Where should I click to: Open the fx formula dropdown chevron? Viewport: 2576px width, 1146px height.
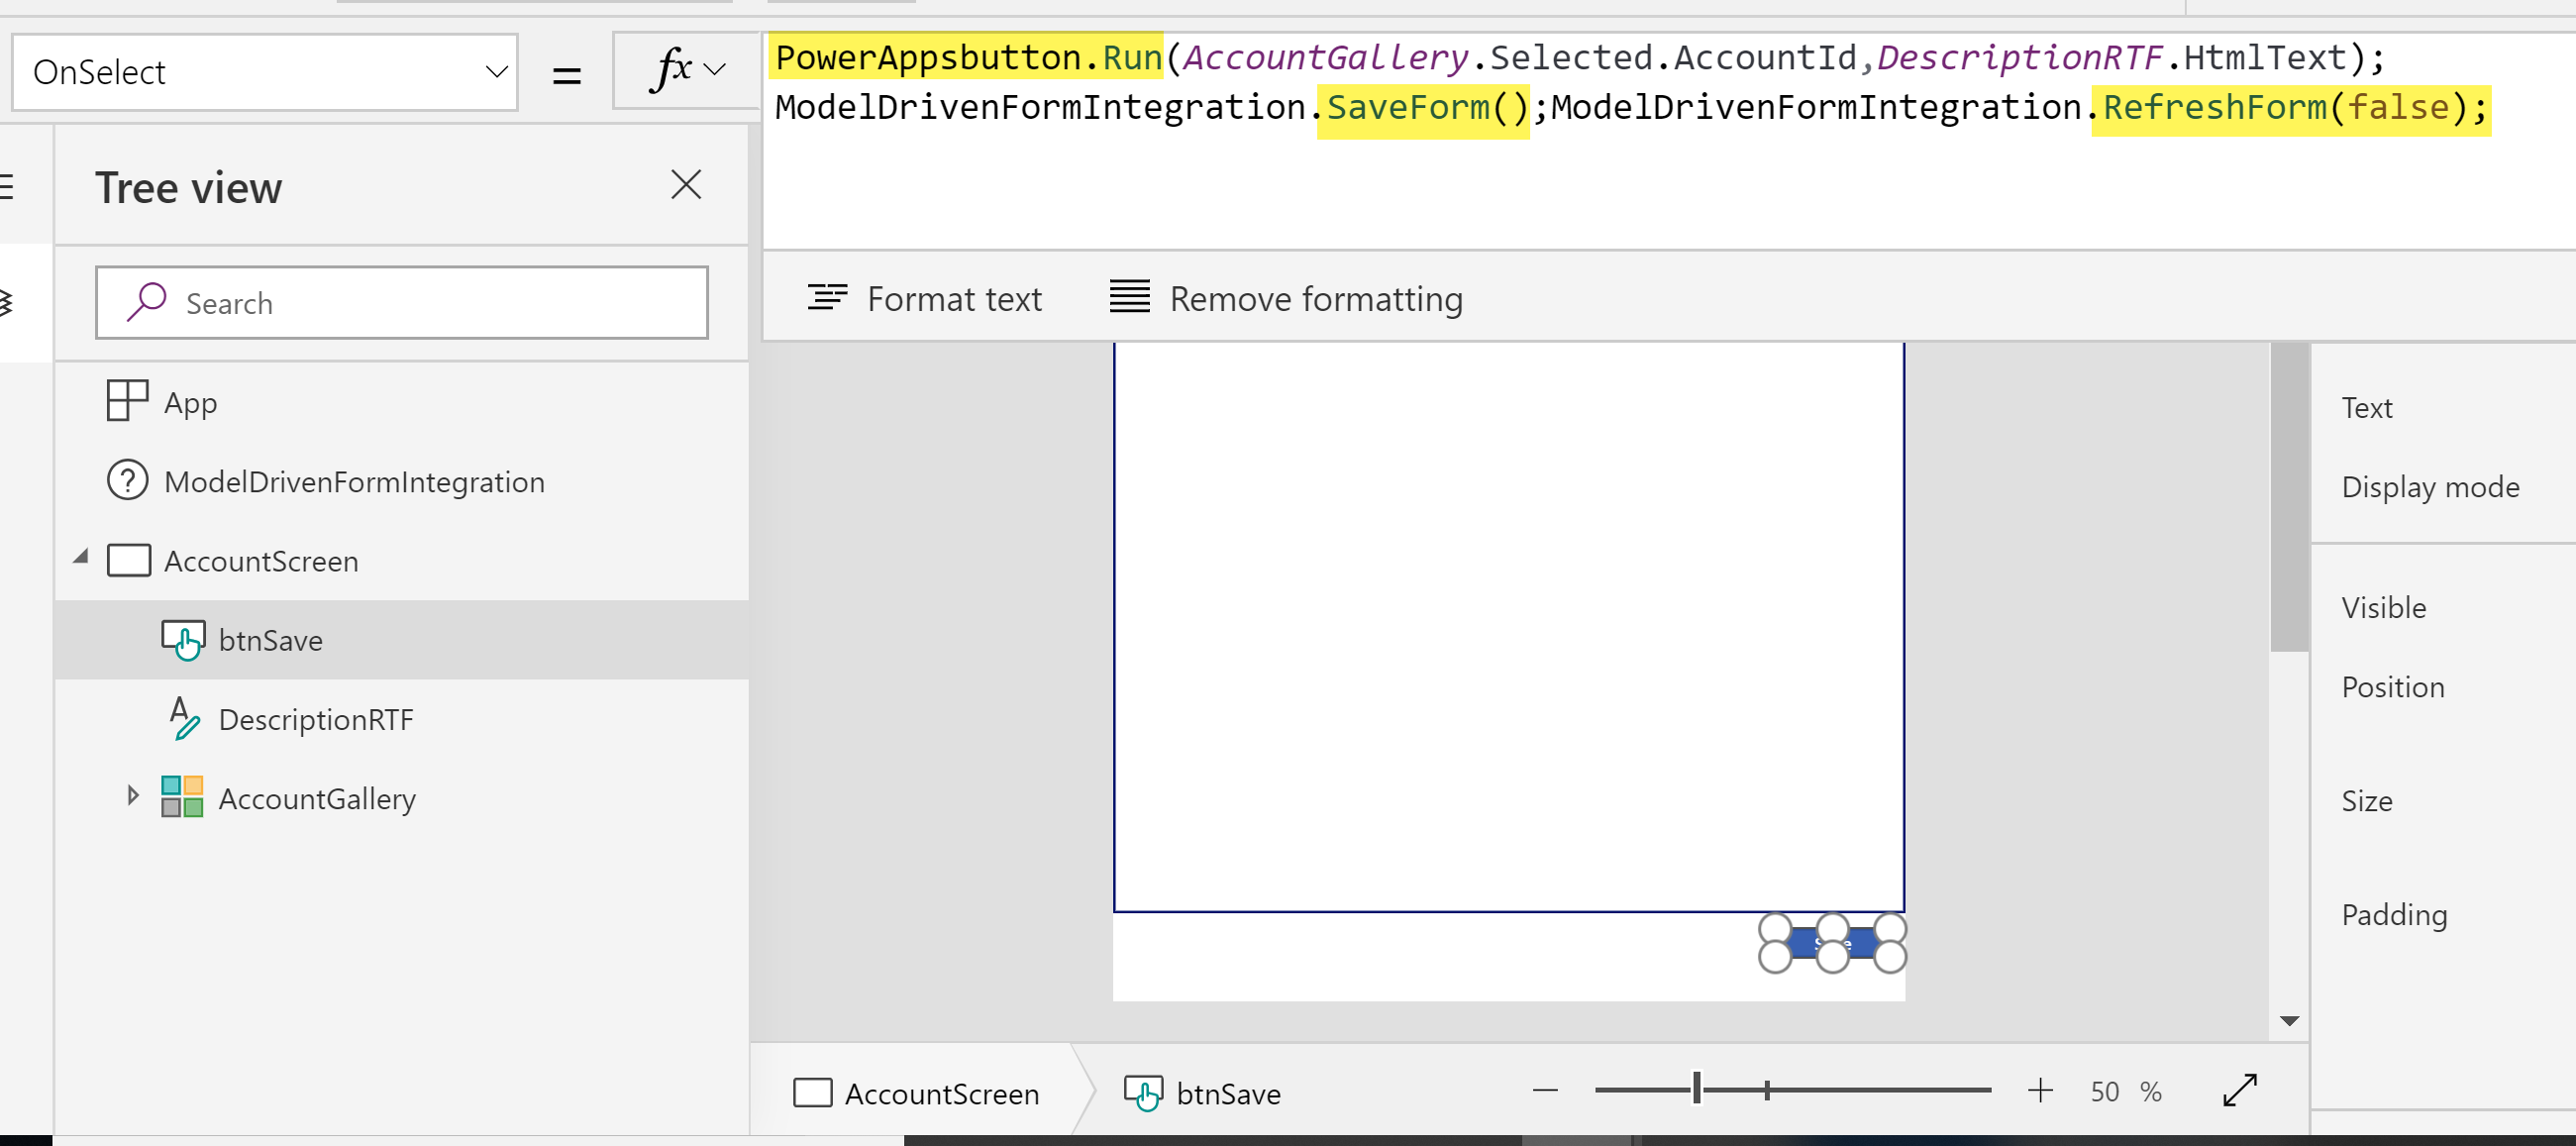pos(714,70)
